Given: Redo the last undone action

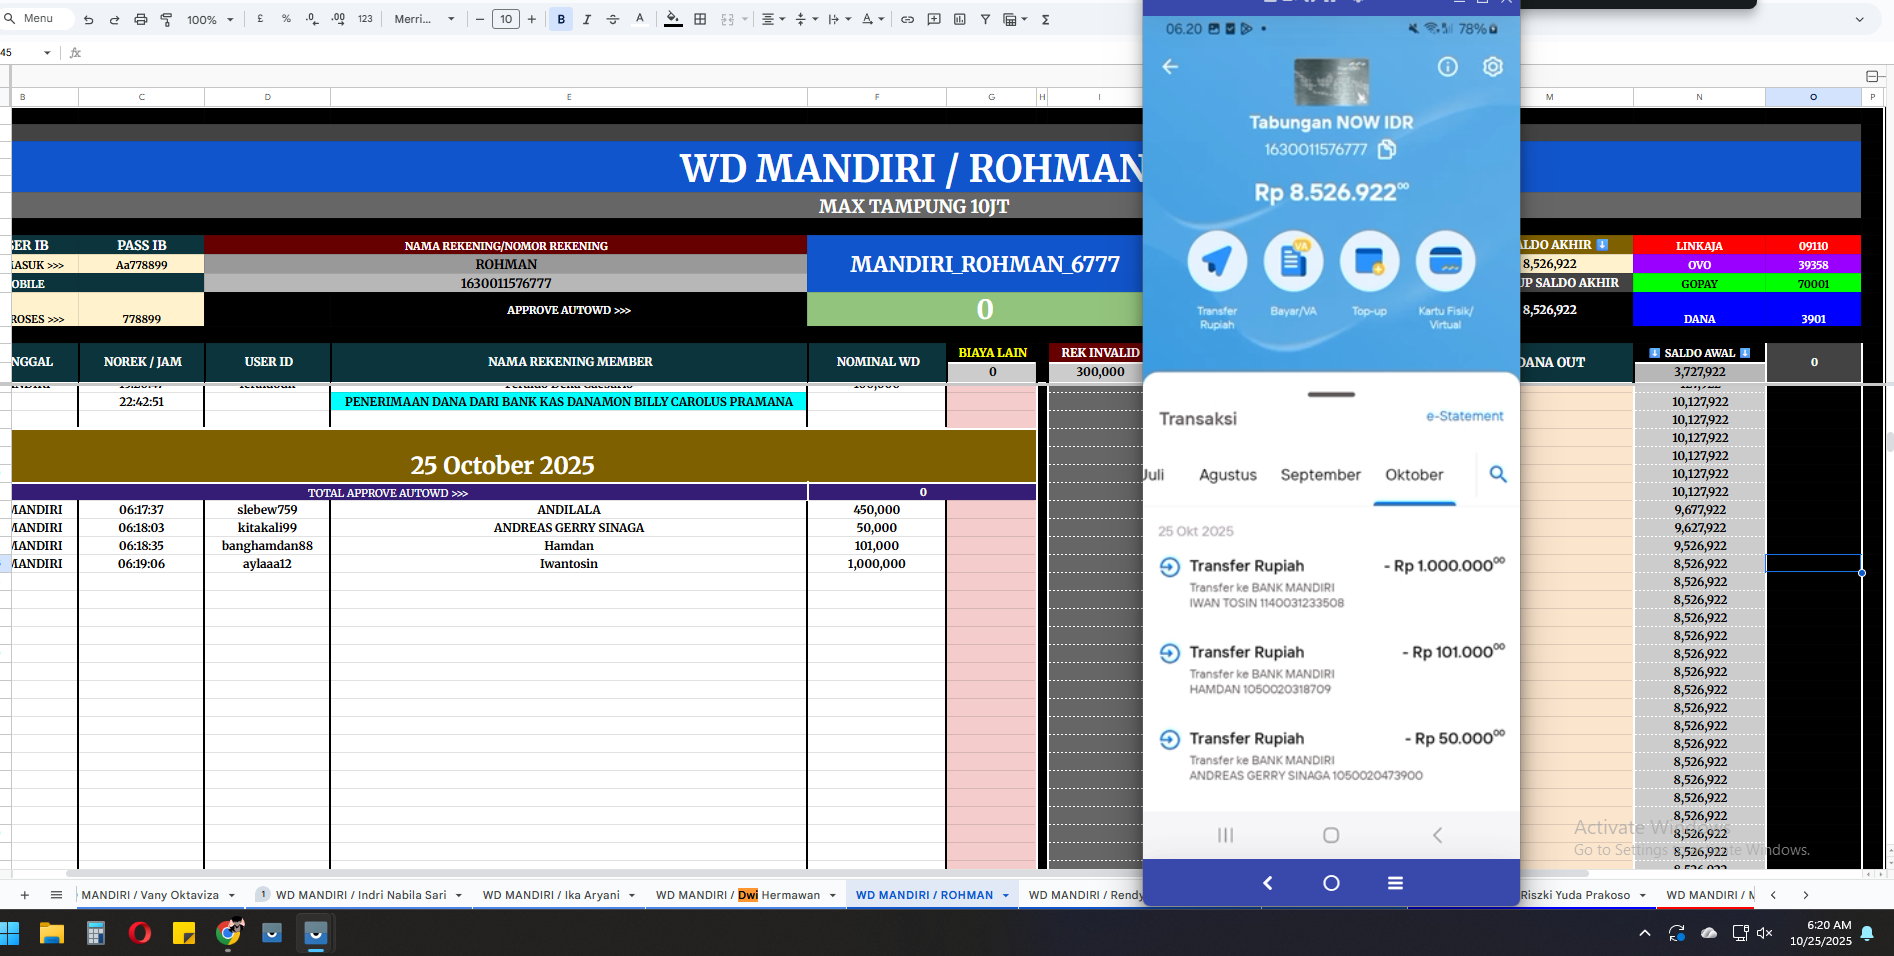Looking at the screenshot, I should click(114, 19).
